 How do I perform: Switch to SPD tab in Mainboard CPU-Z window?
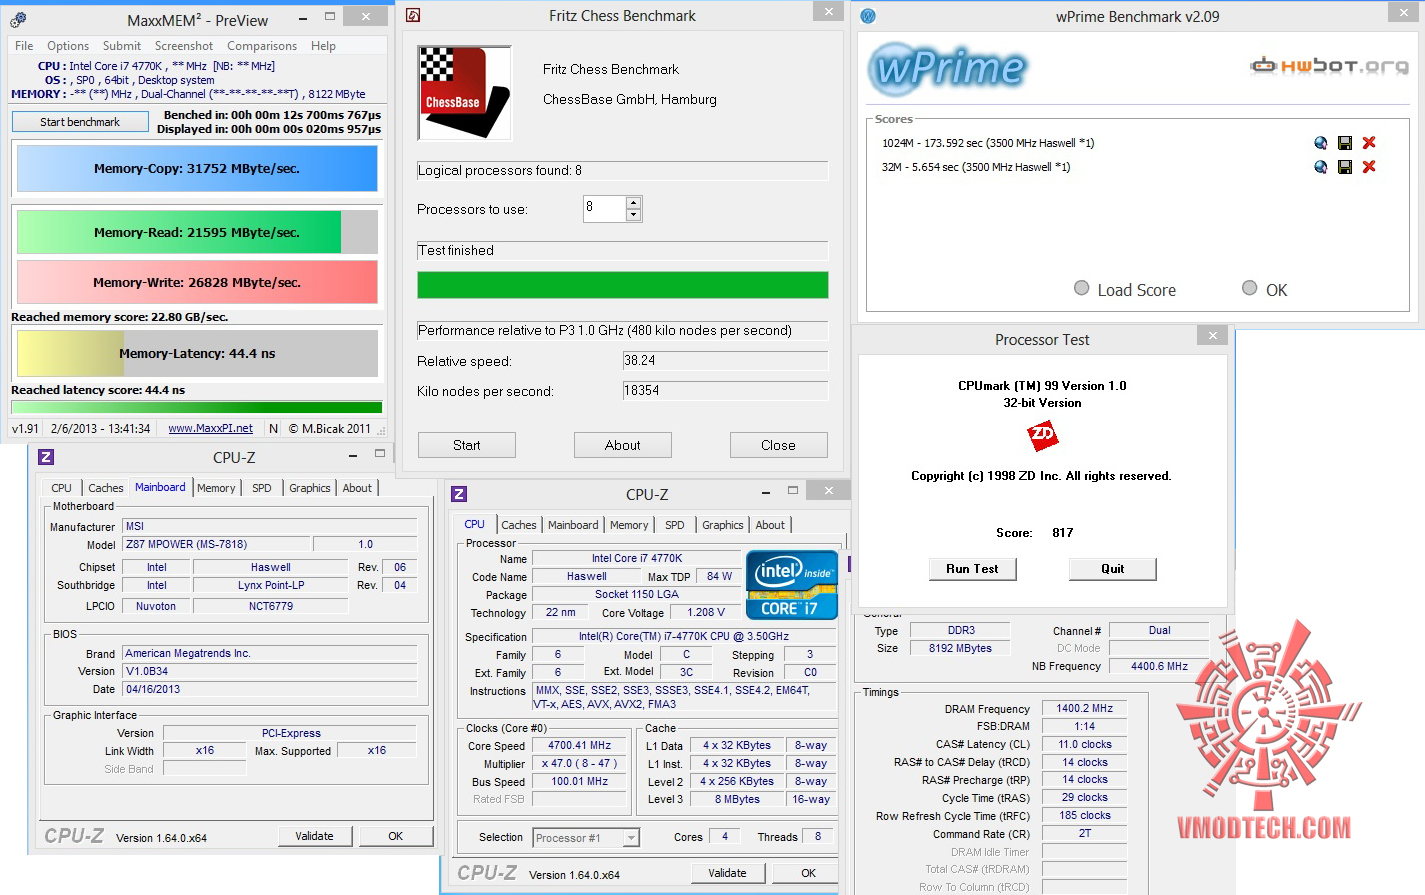point(262,488)
